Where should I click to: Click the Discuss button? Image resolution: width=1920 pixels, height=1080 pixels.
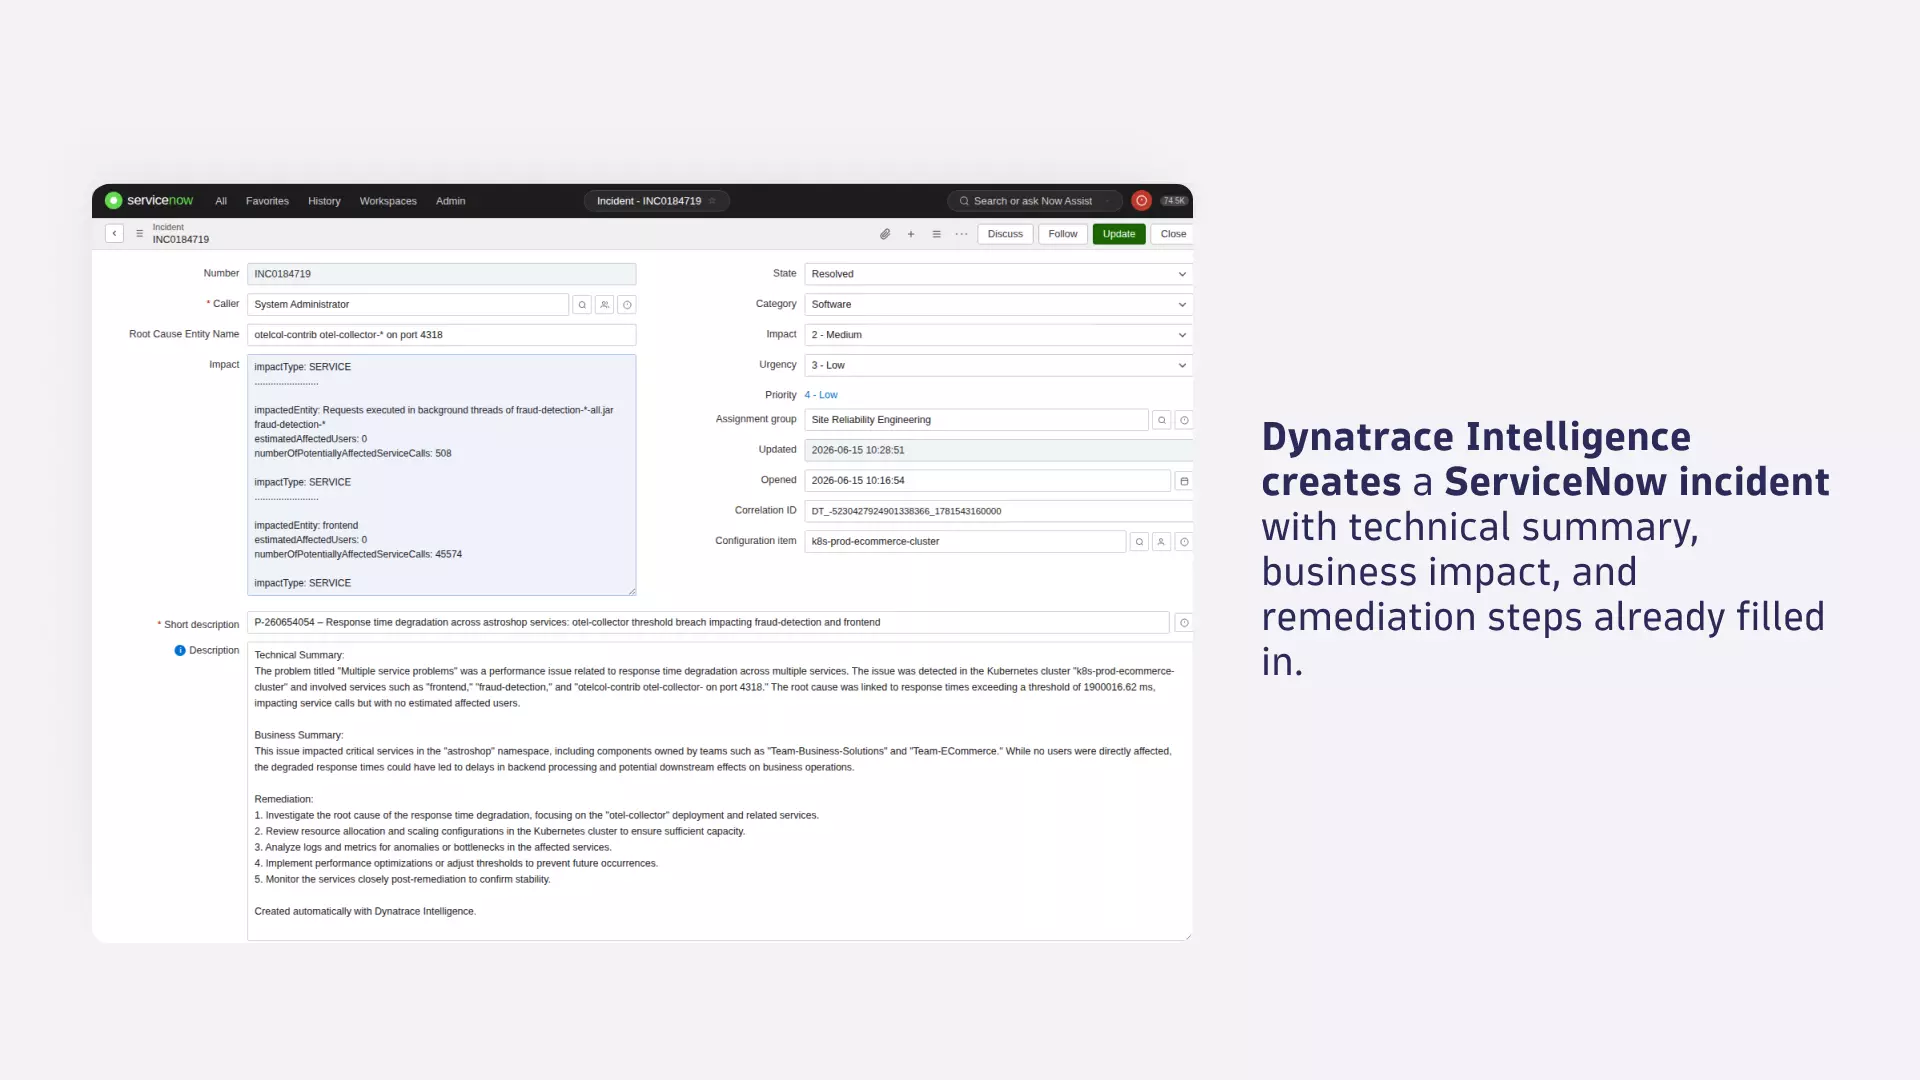[x=1005, y=234]
